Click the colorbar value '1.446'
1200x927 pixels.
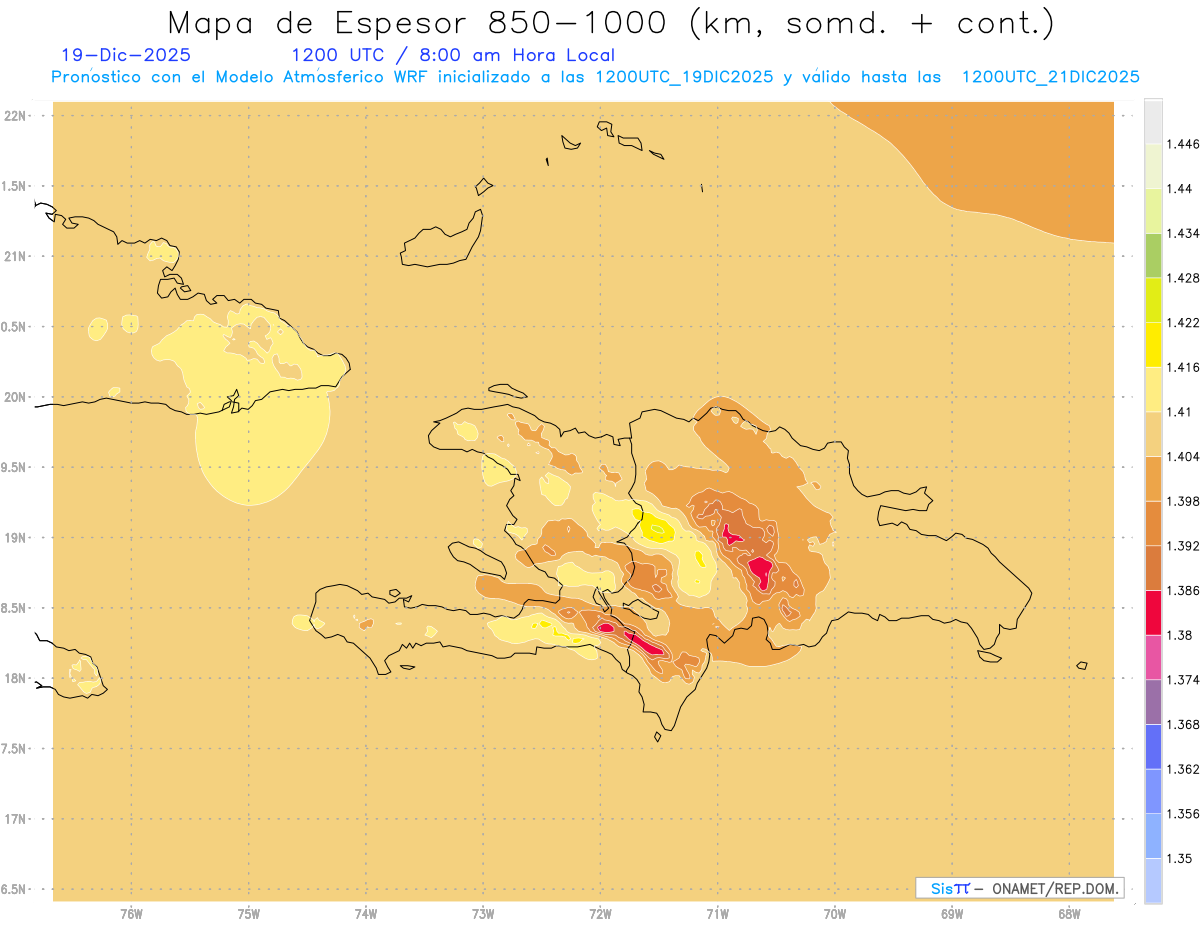point(1182,144)
